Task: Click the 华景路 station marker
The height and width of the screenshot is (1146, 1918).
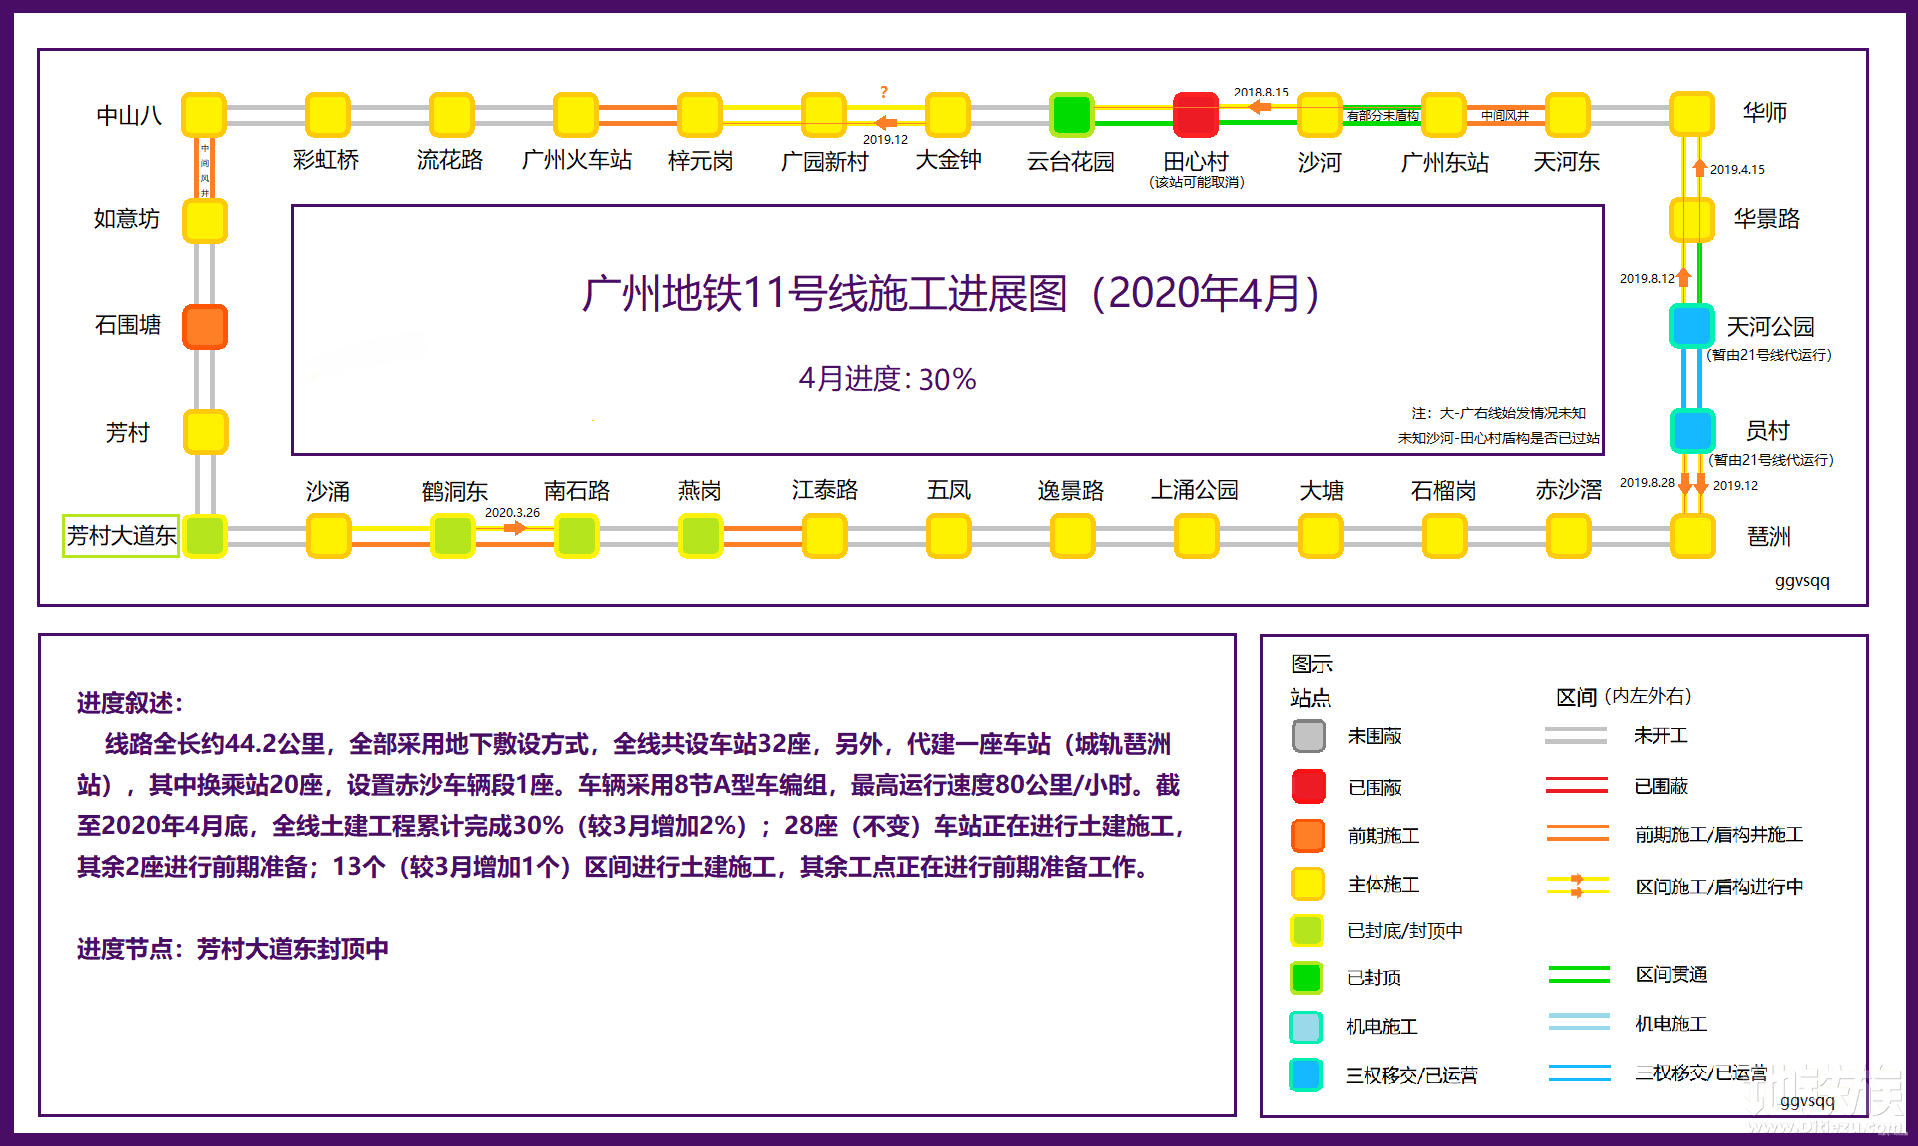Action: pyautogui.click(x=1693, y=220)
